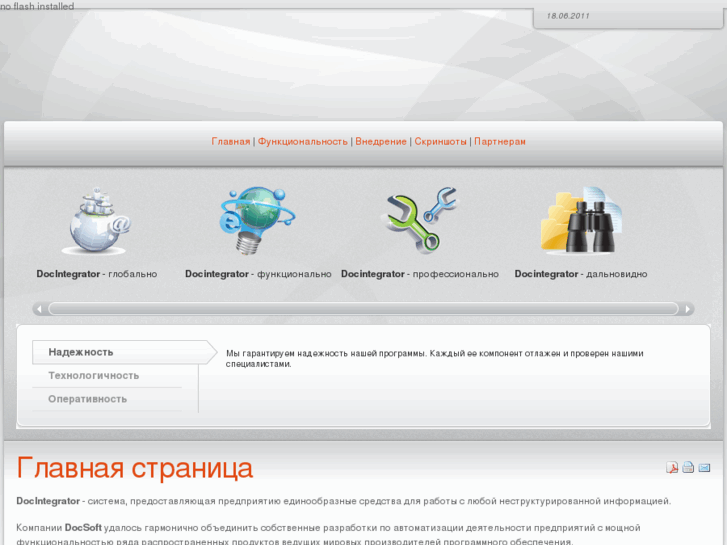
Task: Open the Главная menu link
Action: pos(230,141)
